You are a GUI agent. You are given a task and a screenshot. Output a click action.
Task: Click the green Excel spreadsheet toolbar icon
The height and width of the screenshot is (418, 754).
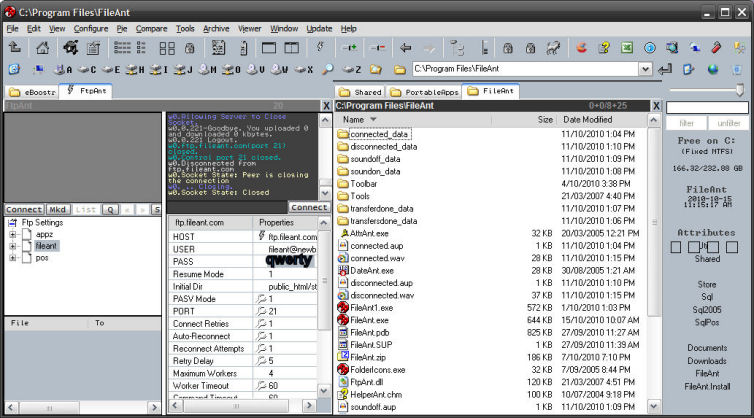point(627,48)
